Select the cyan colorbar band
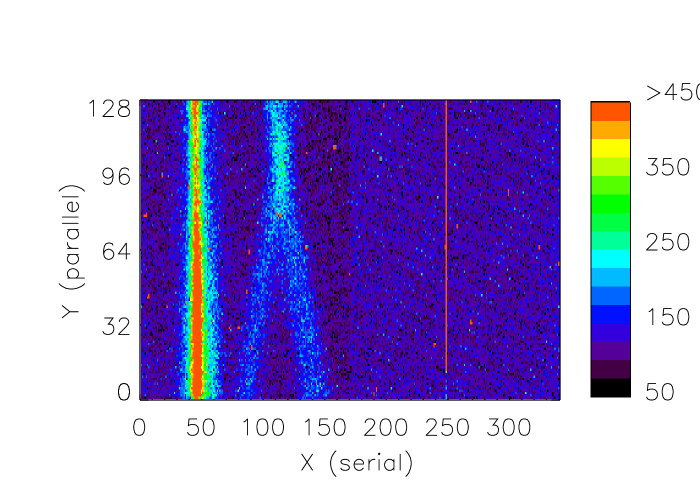The height and width of the screenshot is (500, 700). [611, 258]
